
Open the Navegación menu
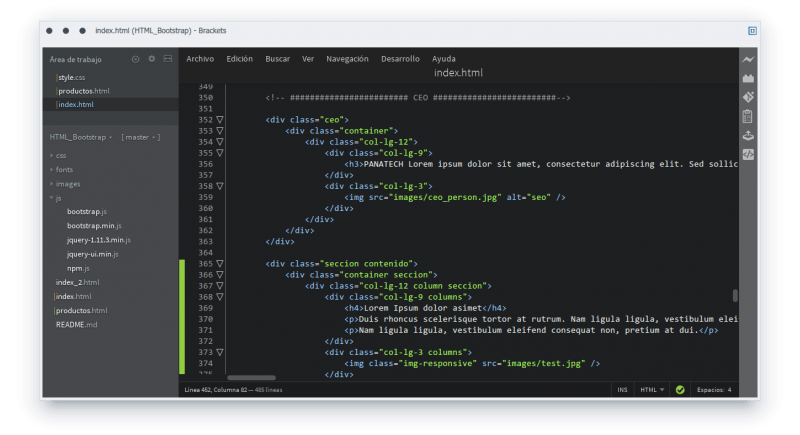coord(347,59)
